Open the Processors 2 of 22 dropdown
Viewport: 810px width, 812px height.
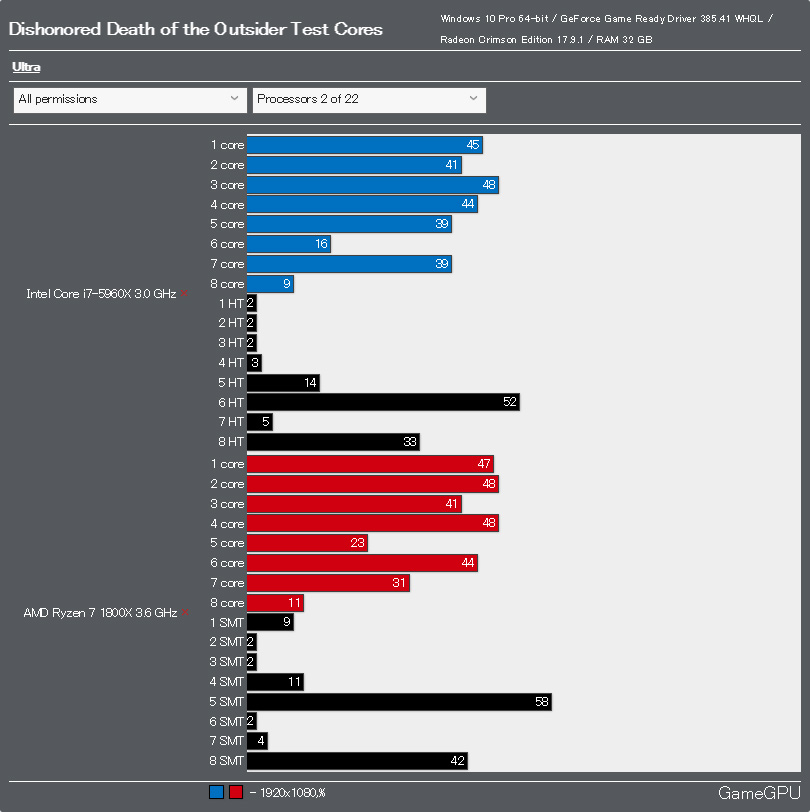point(369,100)
